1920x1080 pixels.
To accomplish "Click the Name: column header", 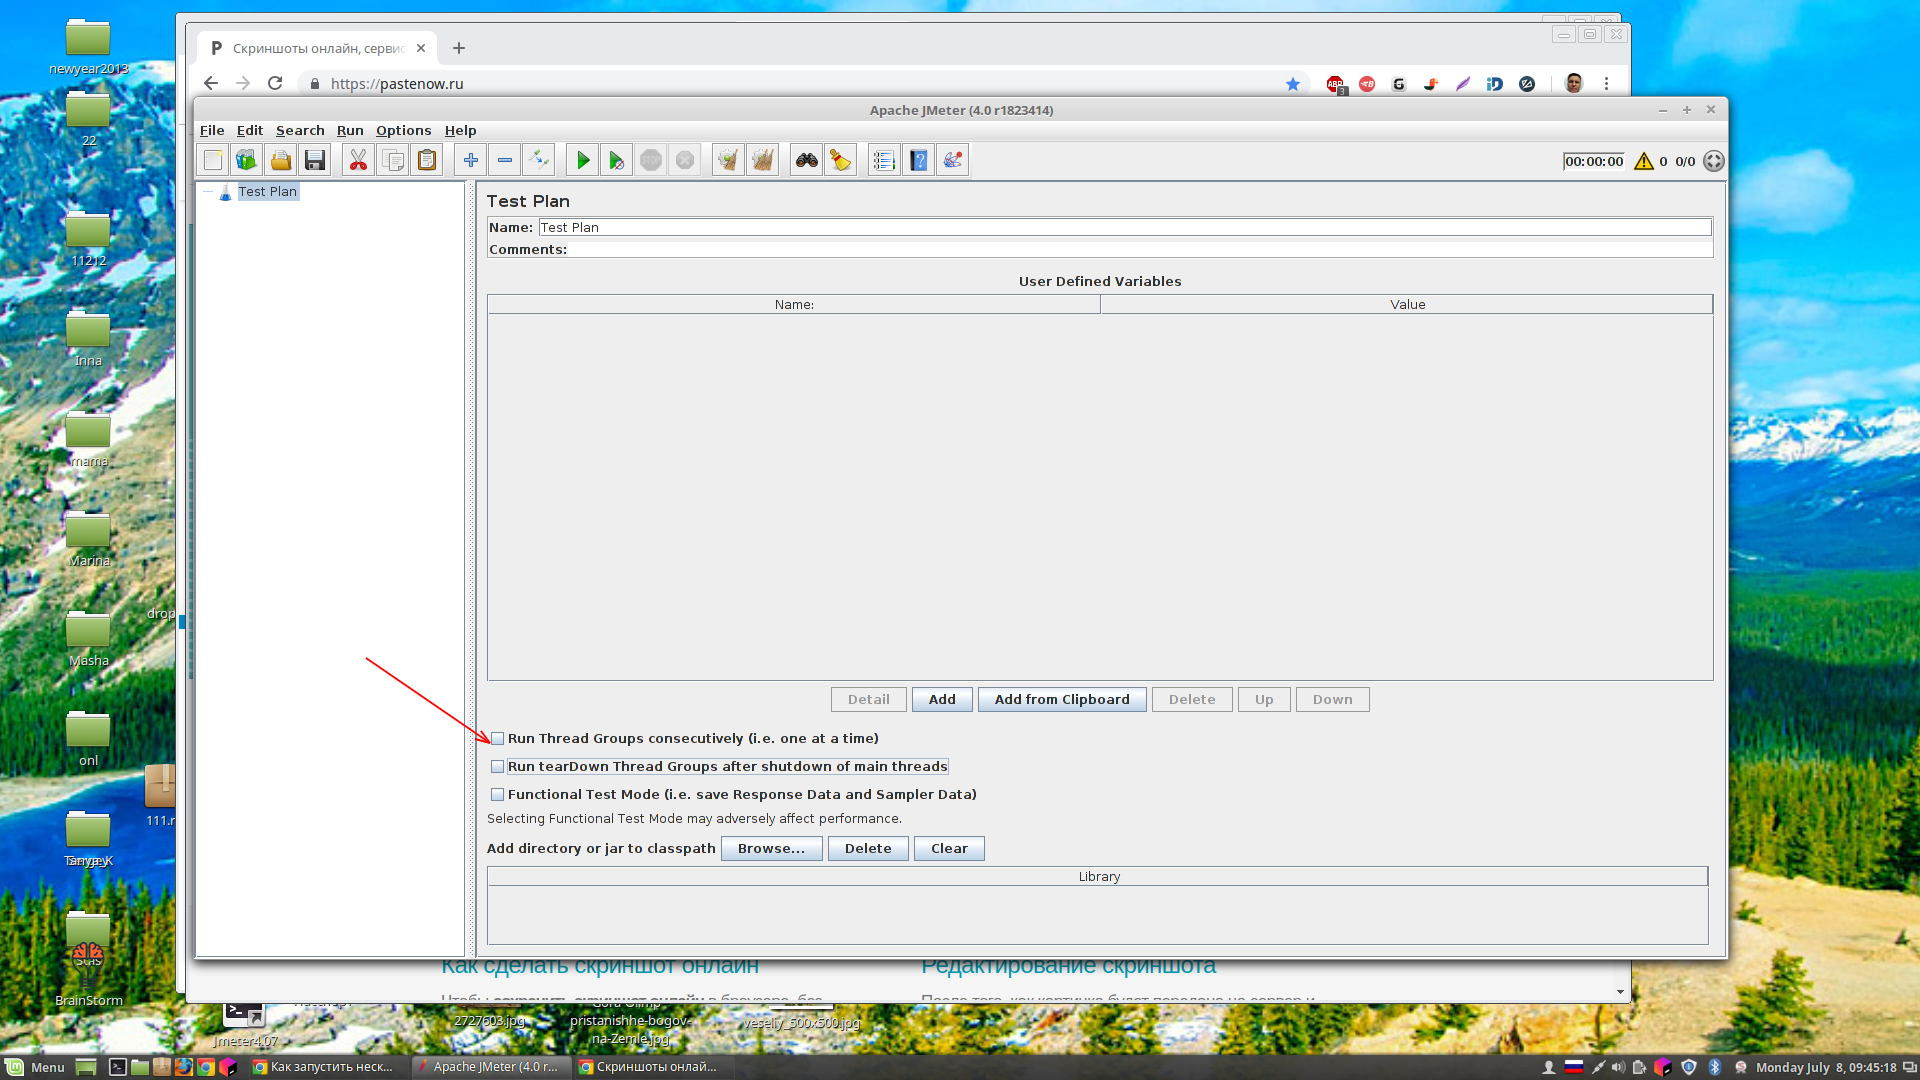I will pos(794,305).
